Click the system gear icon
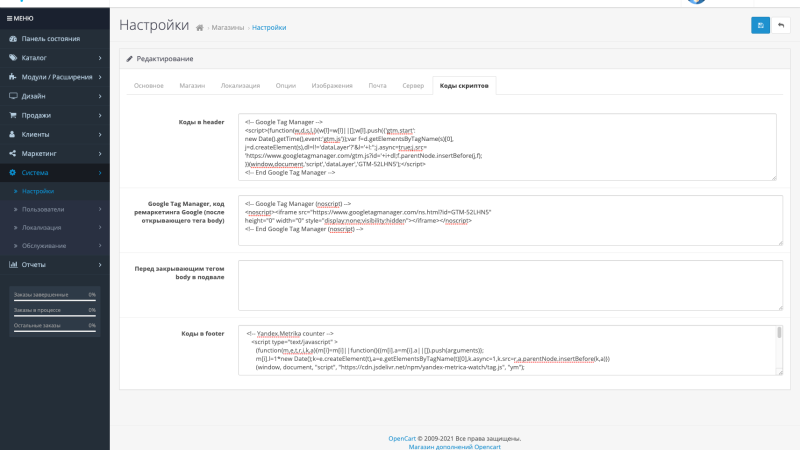Screen dimensions: 800x450 13,172
